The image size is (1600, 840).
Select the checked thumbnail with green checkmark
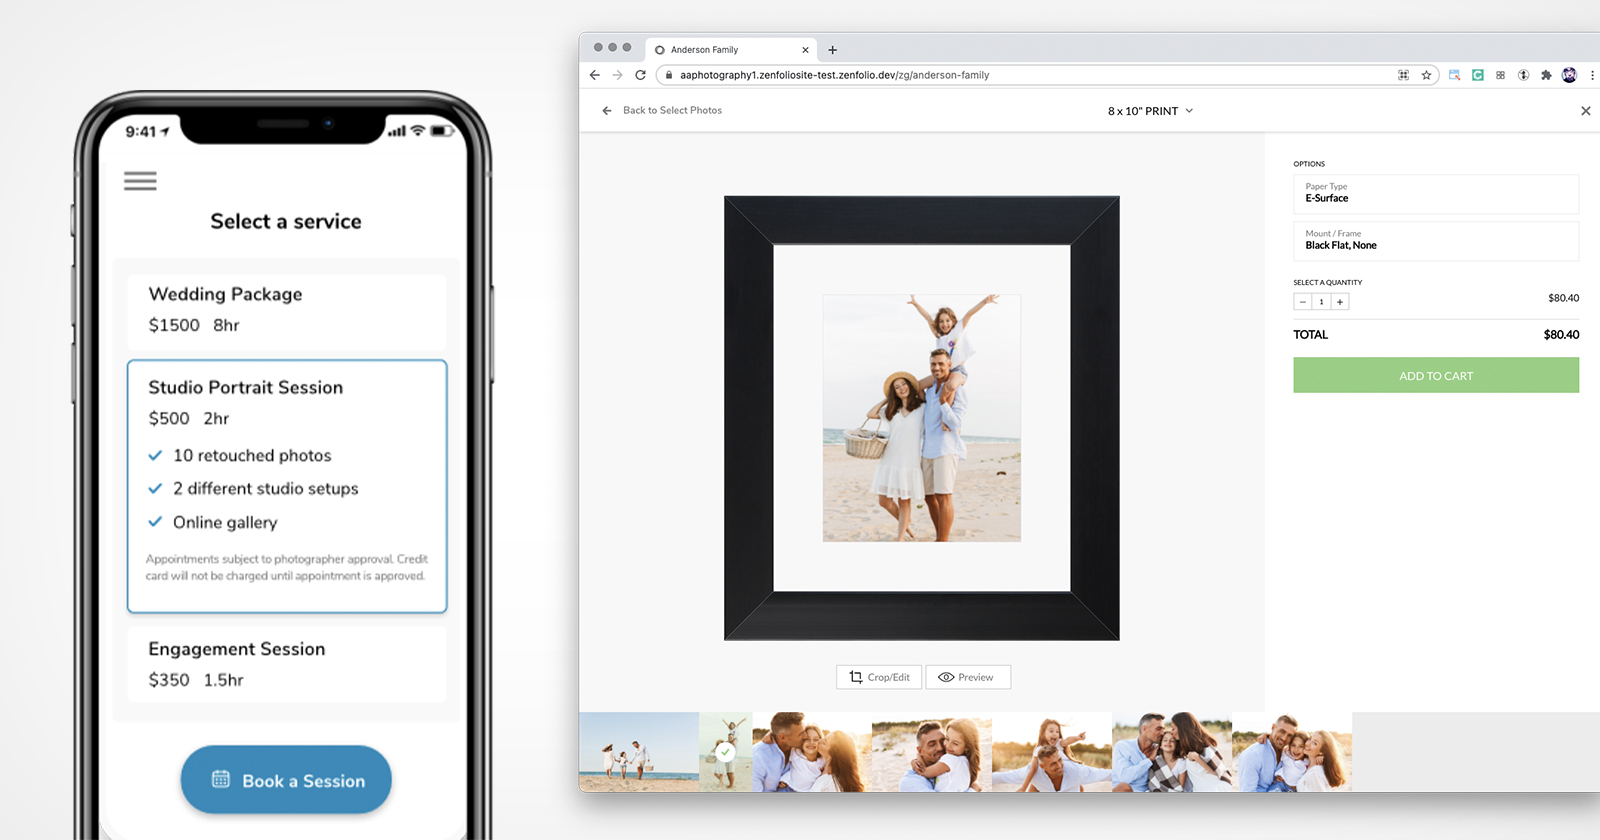coord(726,752)
